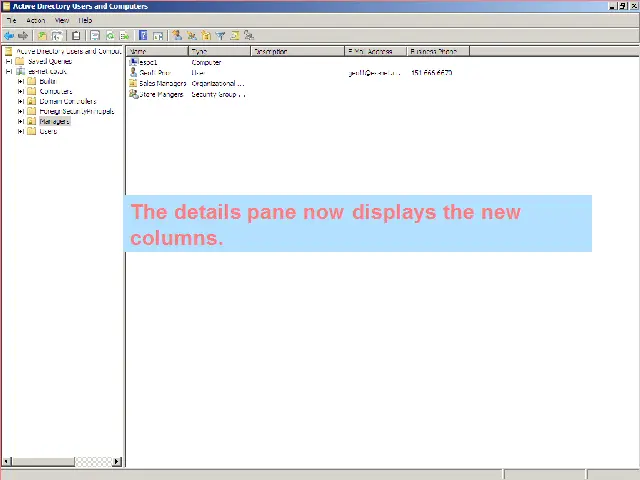Select the esoc1 computer entry
The image size is (640, 480).
point(148,62)
